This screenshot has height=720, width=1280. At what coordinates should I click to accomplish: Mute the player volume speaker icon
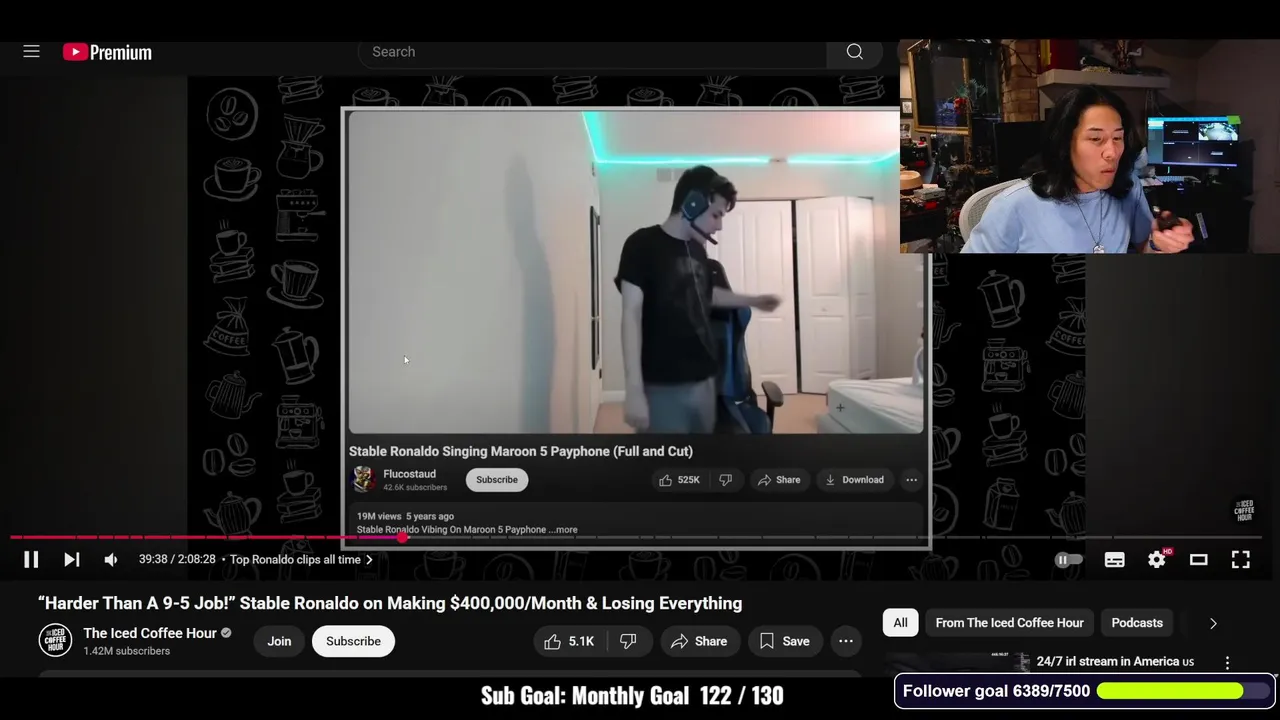[x=111, y=560]
